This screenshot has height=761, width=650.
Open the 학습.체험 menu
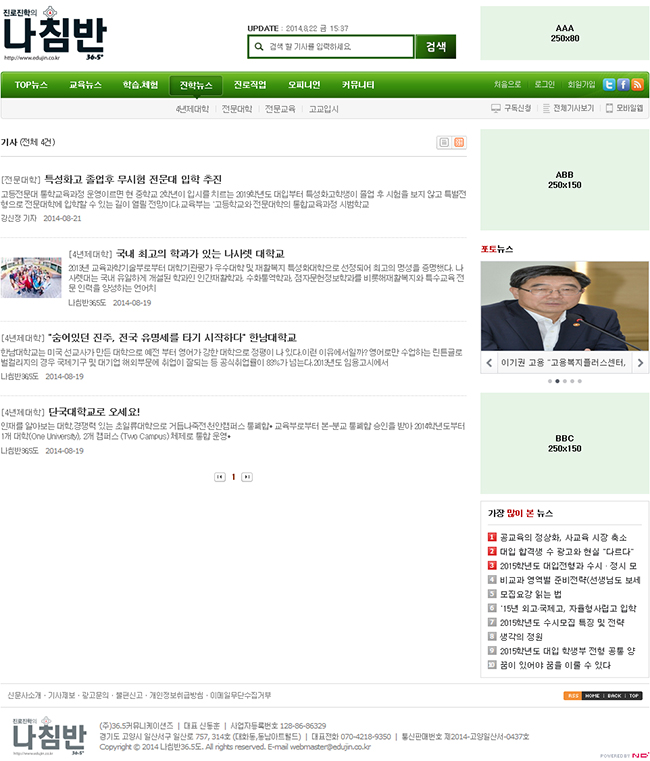(x=140, y=85)
